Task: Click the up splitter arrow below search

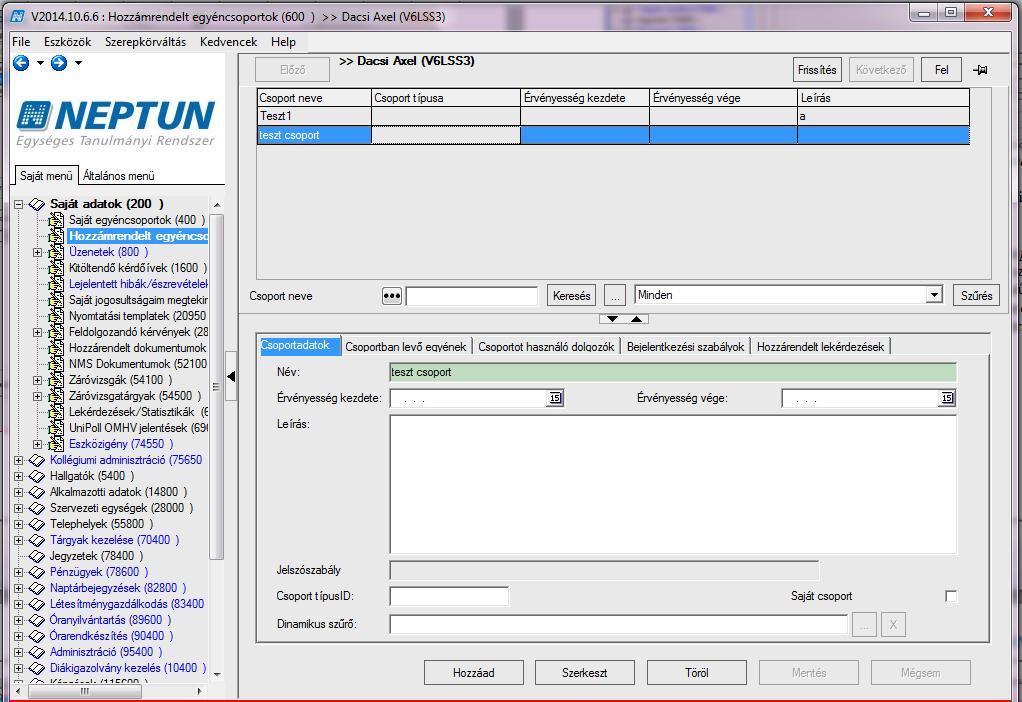Action: click(x=637, y=319)
